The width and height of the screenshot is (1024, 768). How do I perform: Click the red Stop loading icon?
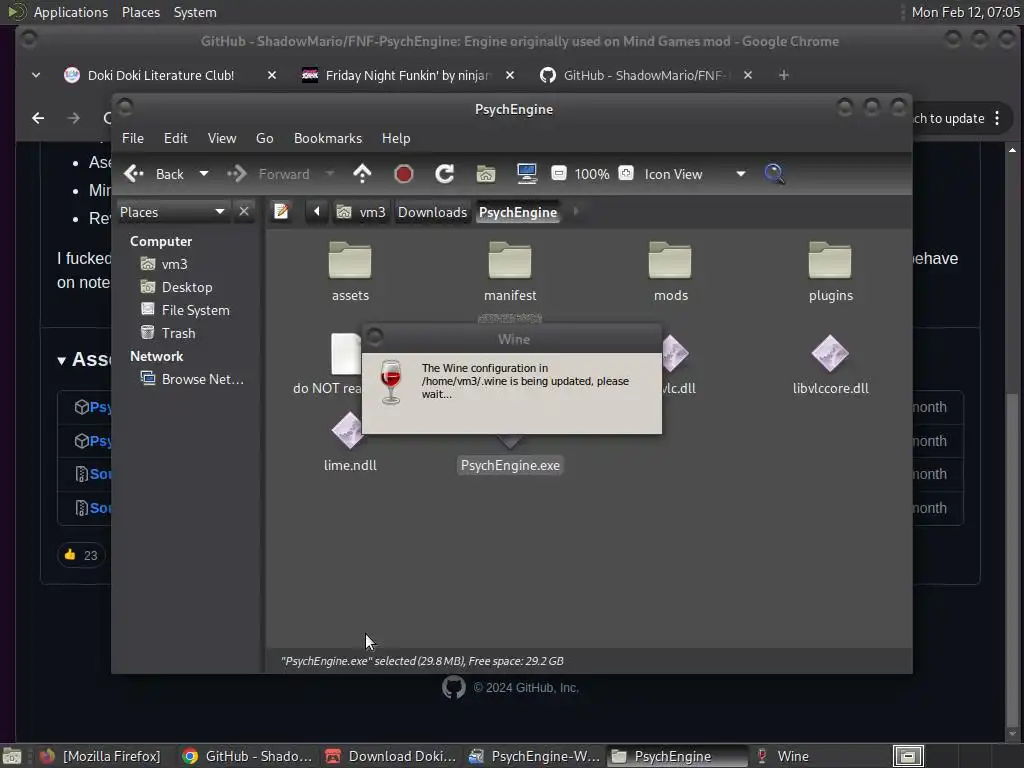tap(404, 174)
